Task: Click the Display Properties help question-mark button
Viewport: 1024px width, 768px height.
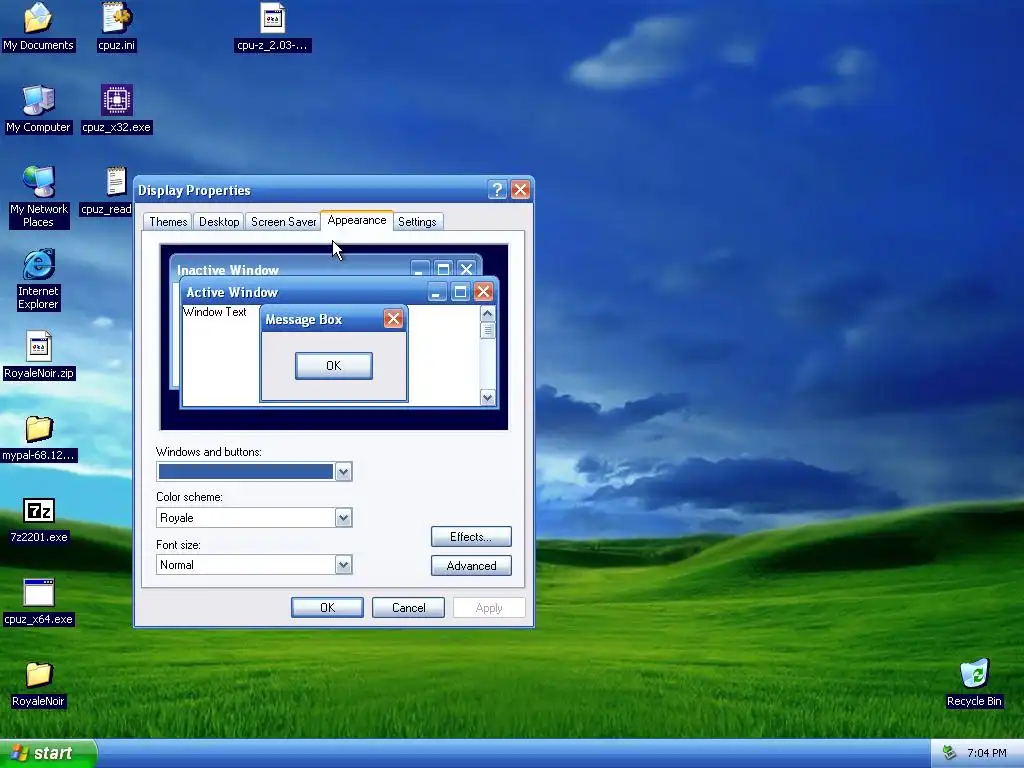Action: (497, 190)
